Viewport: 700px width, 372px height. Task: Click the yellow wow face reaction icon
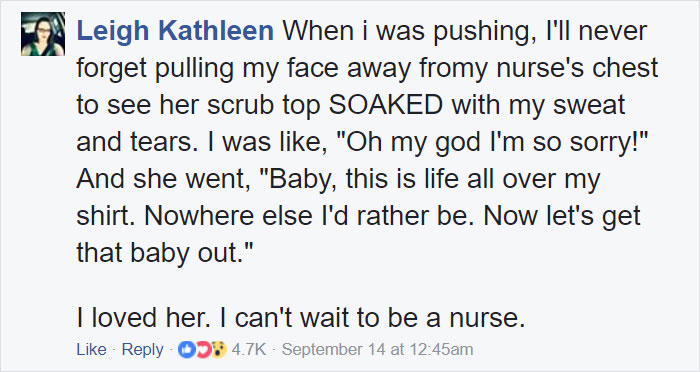coord(218,350)
